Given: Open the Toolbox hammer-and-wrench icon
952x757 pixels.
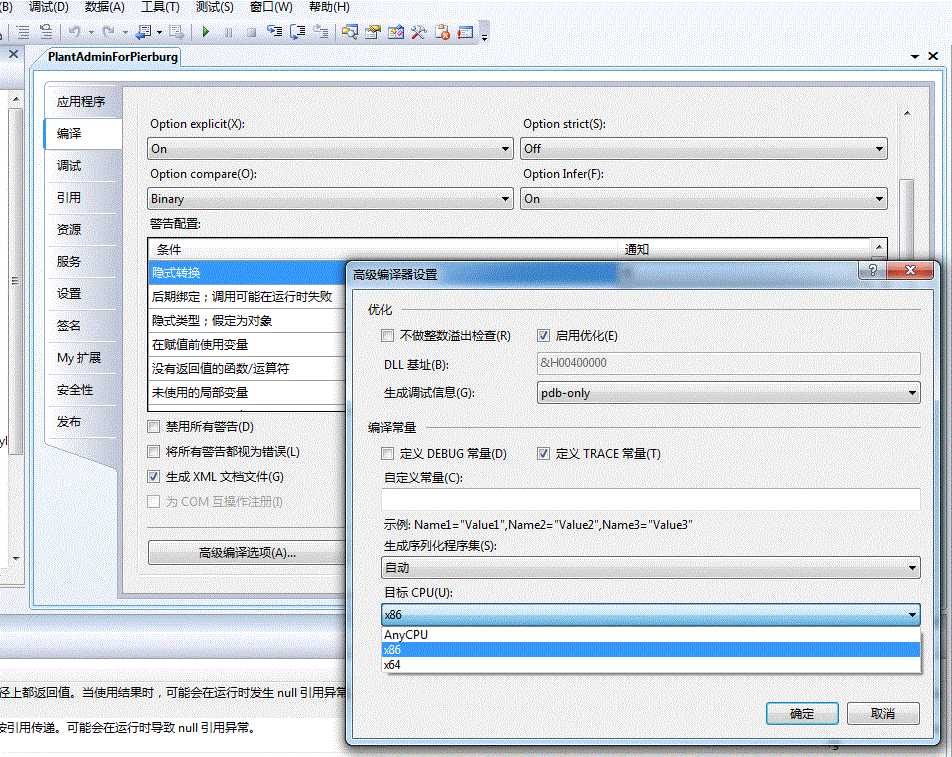Looking at the screenshot, I should [x=419, y=32].
